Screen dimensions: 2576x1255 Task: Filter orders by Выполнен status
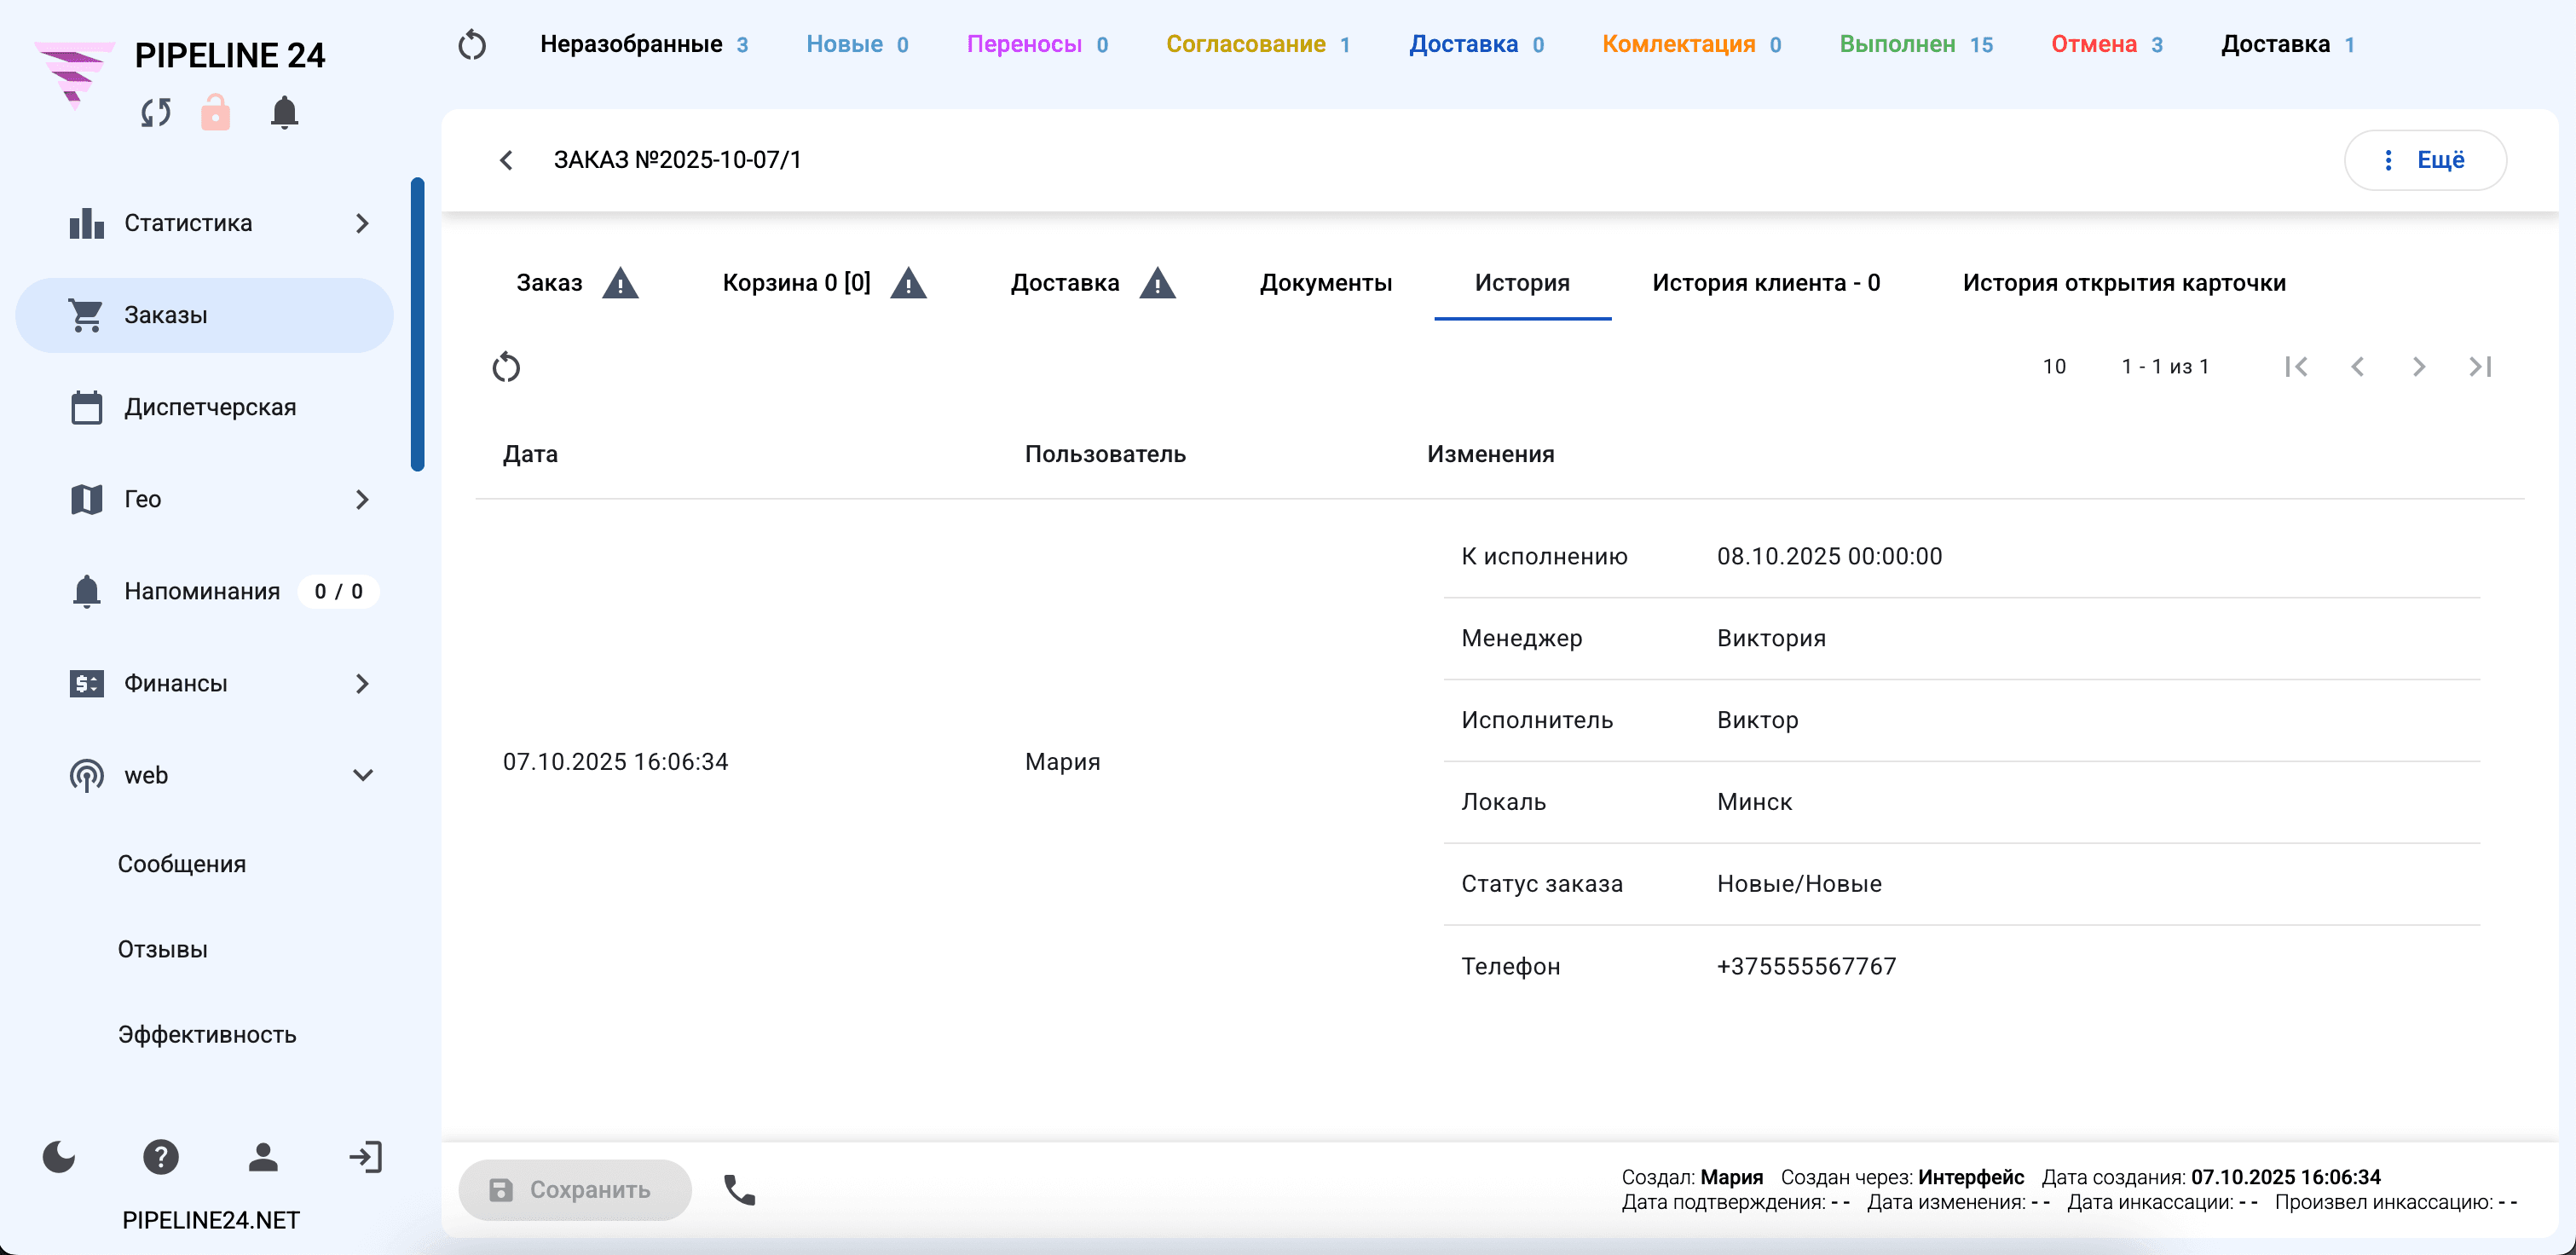(1916, 44)
